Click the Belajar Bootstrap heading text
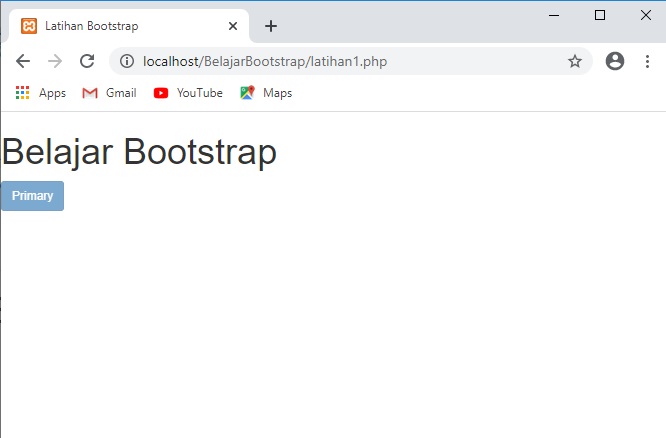This screenshot has height=438, width=666. click(140, 153)
